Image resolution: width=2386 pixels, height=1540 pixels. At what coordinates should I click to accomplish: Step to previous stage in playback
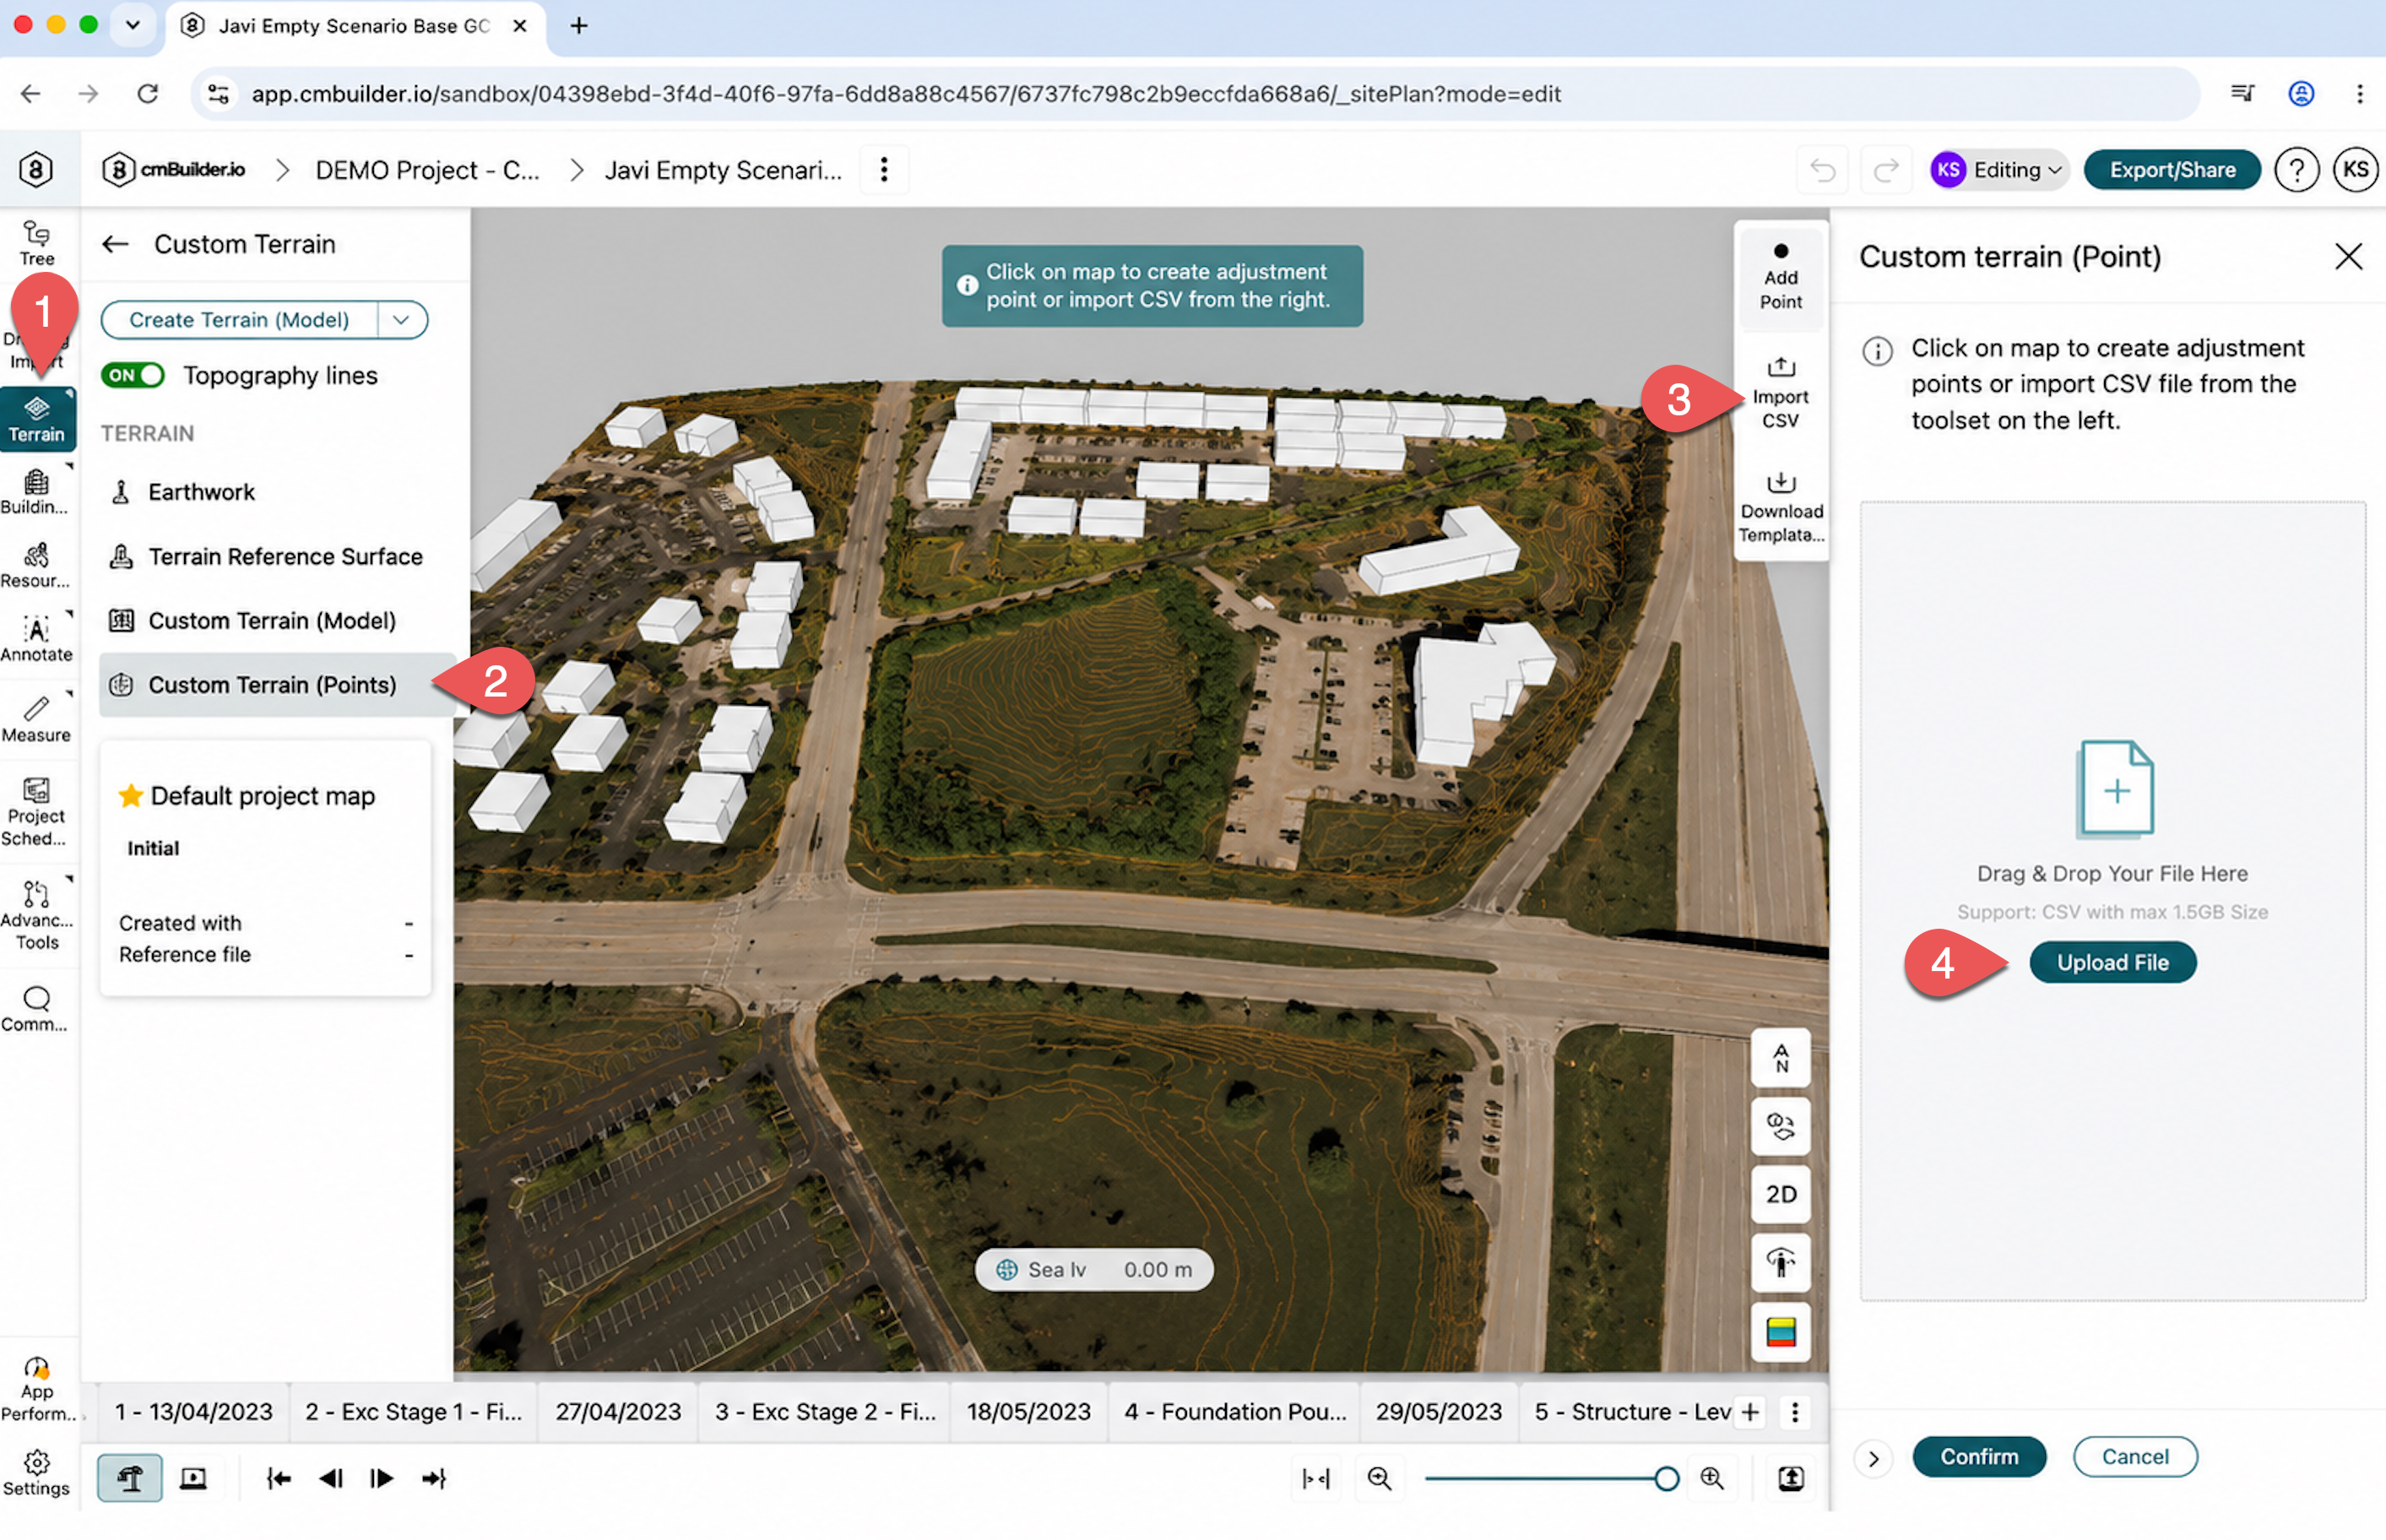click(331, 1478)
